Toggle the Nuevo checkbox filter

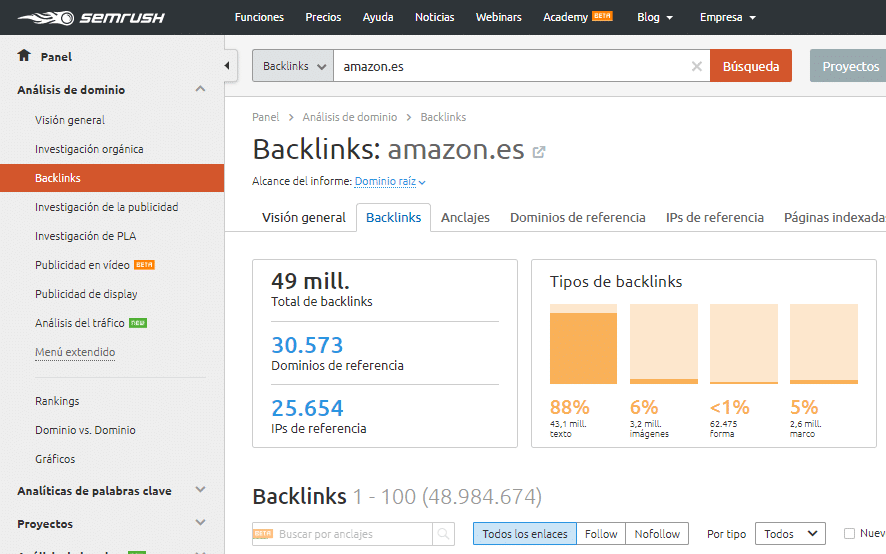(849, 533)
